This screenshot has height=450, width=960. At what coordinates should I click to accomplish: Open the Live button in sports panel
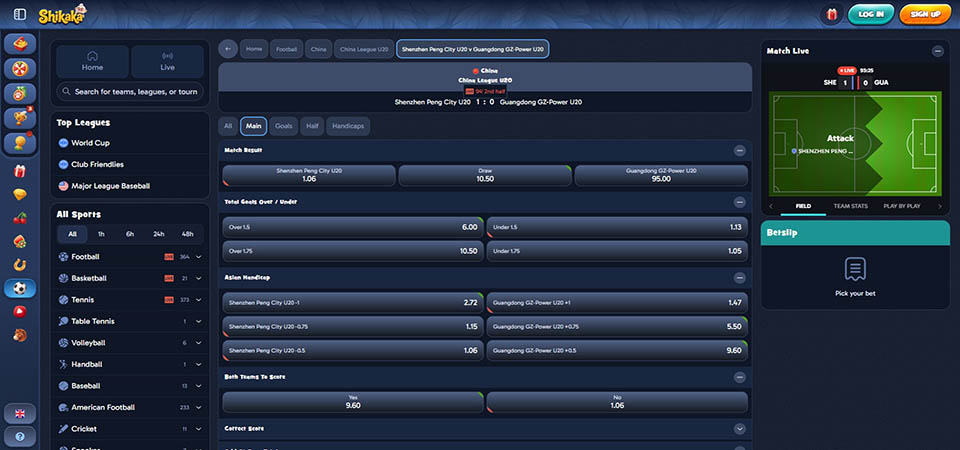(x=168, y=61)
